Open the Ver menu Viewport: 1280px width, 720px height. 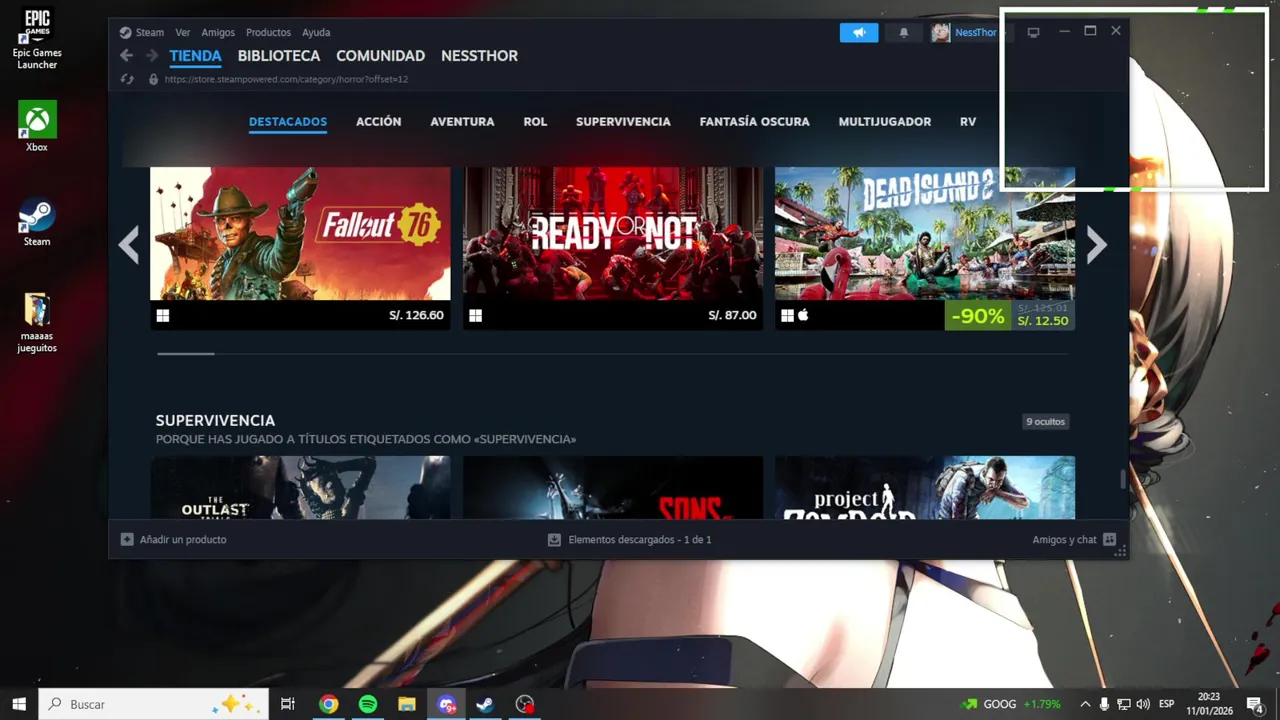182,32
